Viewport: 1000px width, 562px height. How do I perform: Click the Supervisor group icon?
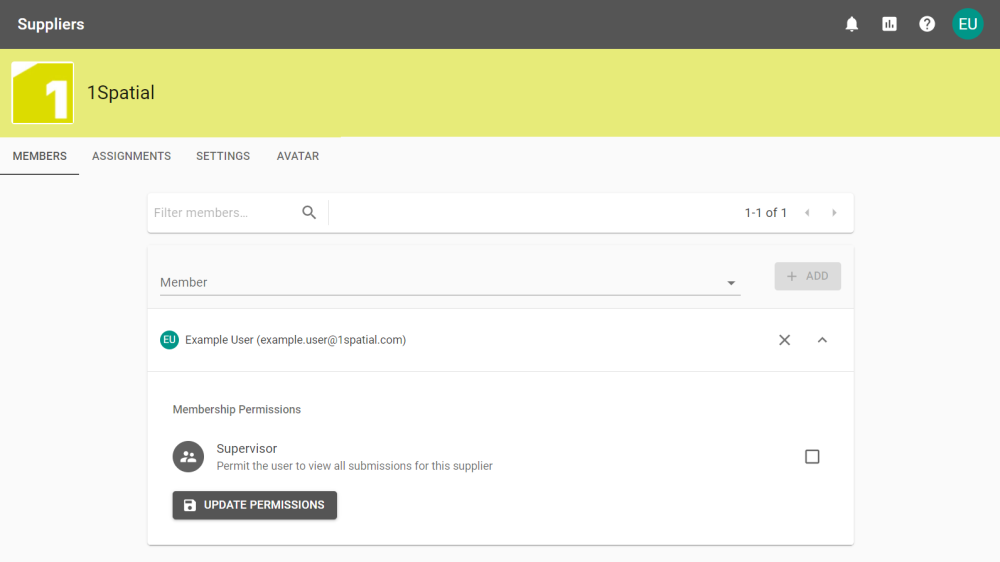tap(187, 456)
